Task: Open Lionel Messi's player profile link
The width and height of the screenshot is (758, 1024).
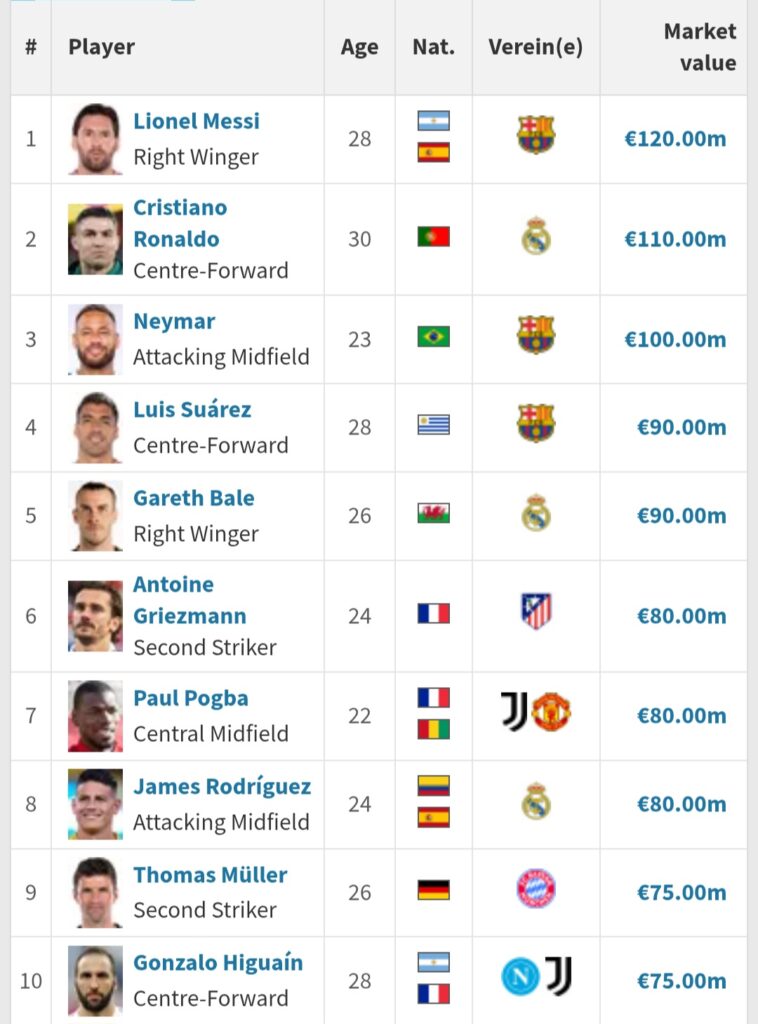Action: (x=196, y=121)
